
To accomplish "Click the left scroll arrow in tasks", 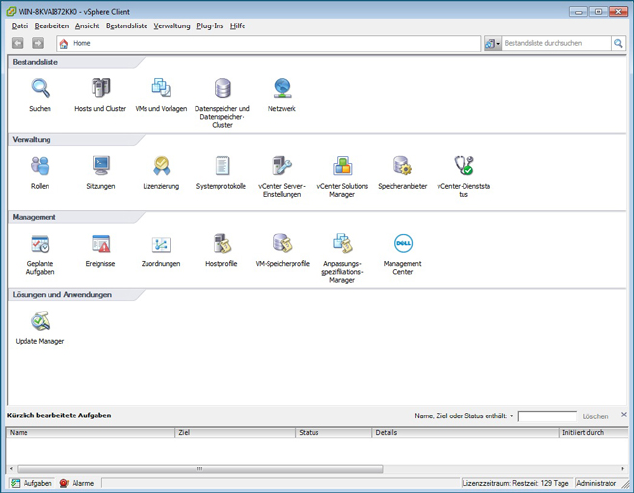I will (x=11, y=469).
